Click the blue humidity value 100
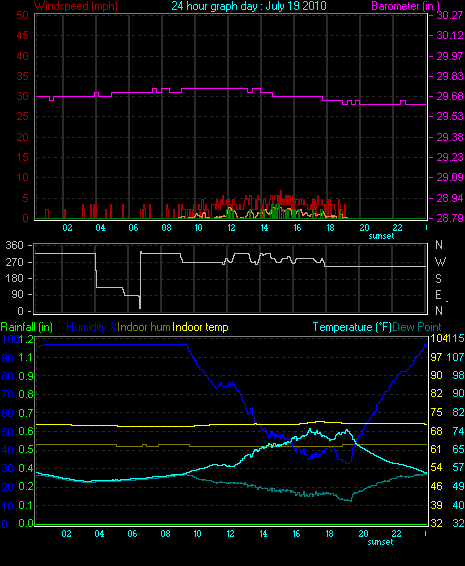The image size is (465, 566). [x=10, y=339]
